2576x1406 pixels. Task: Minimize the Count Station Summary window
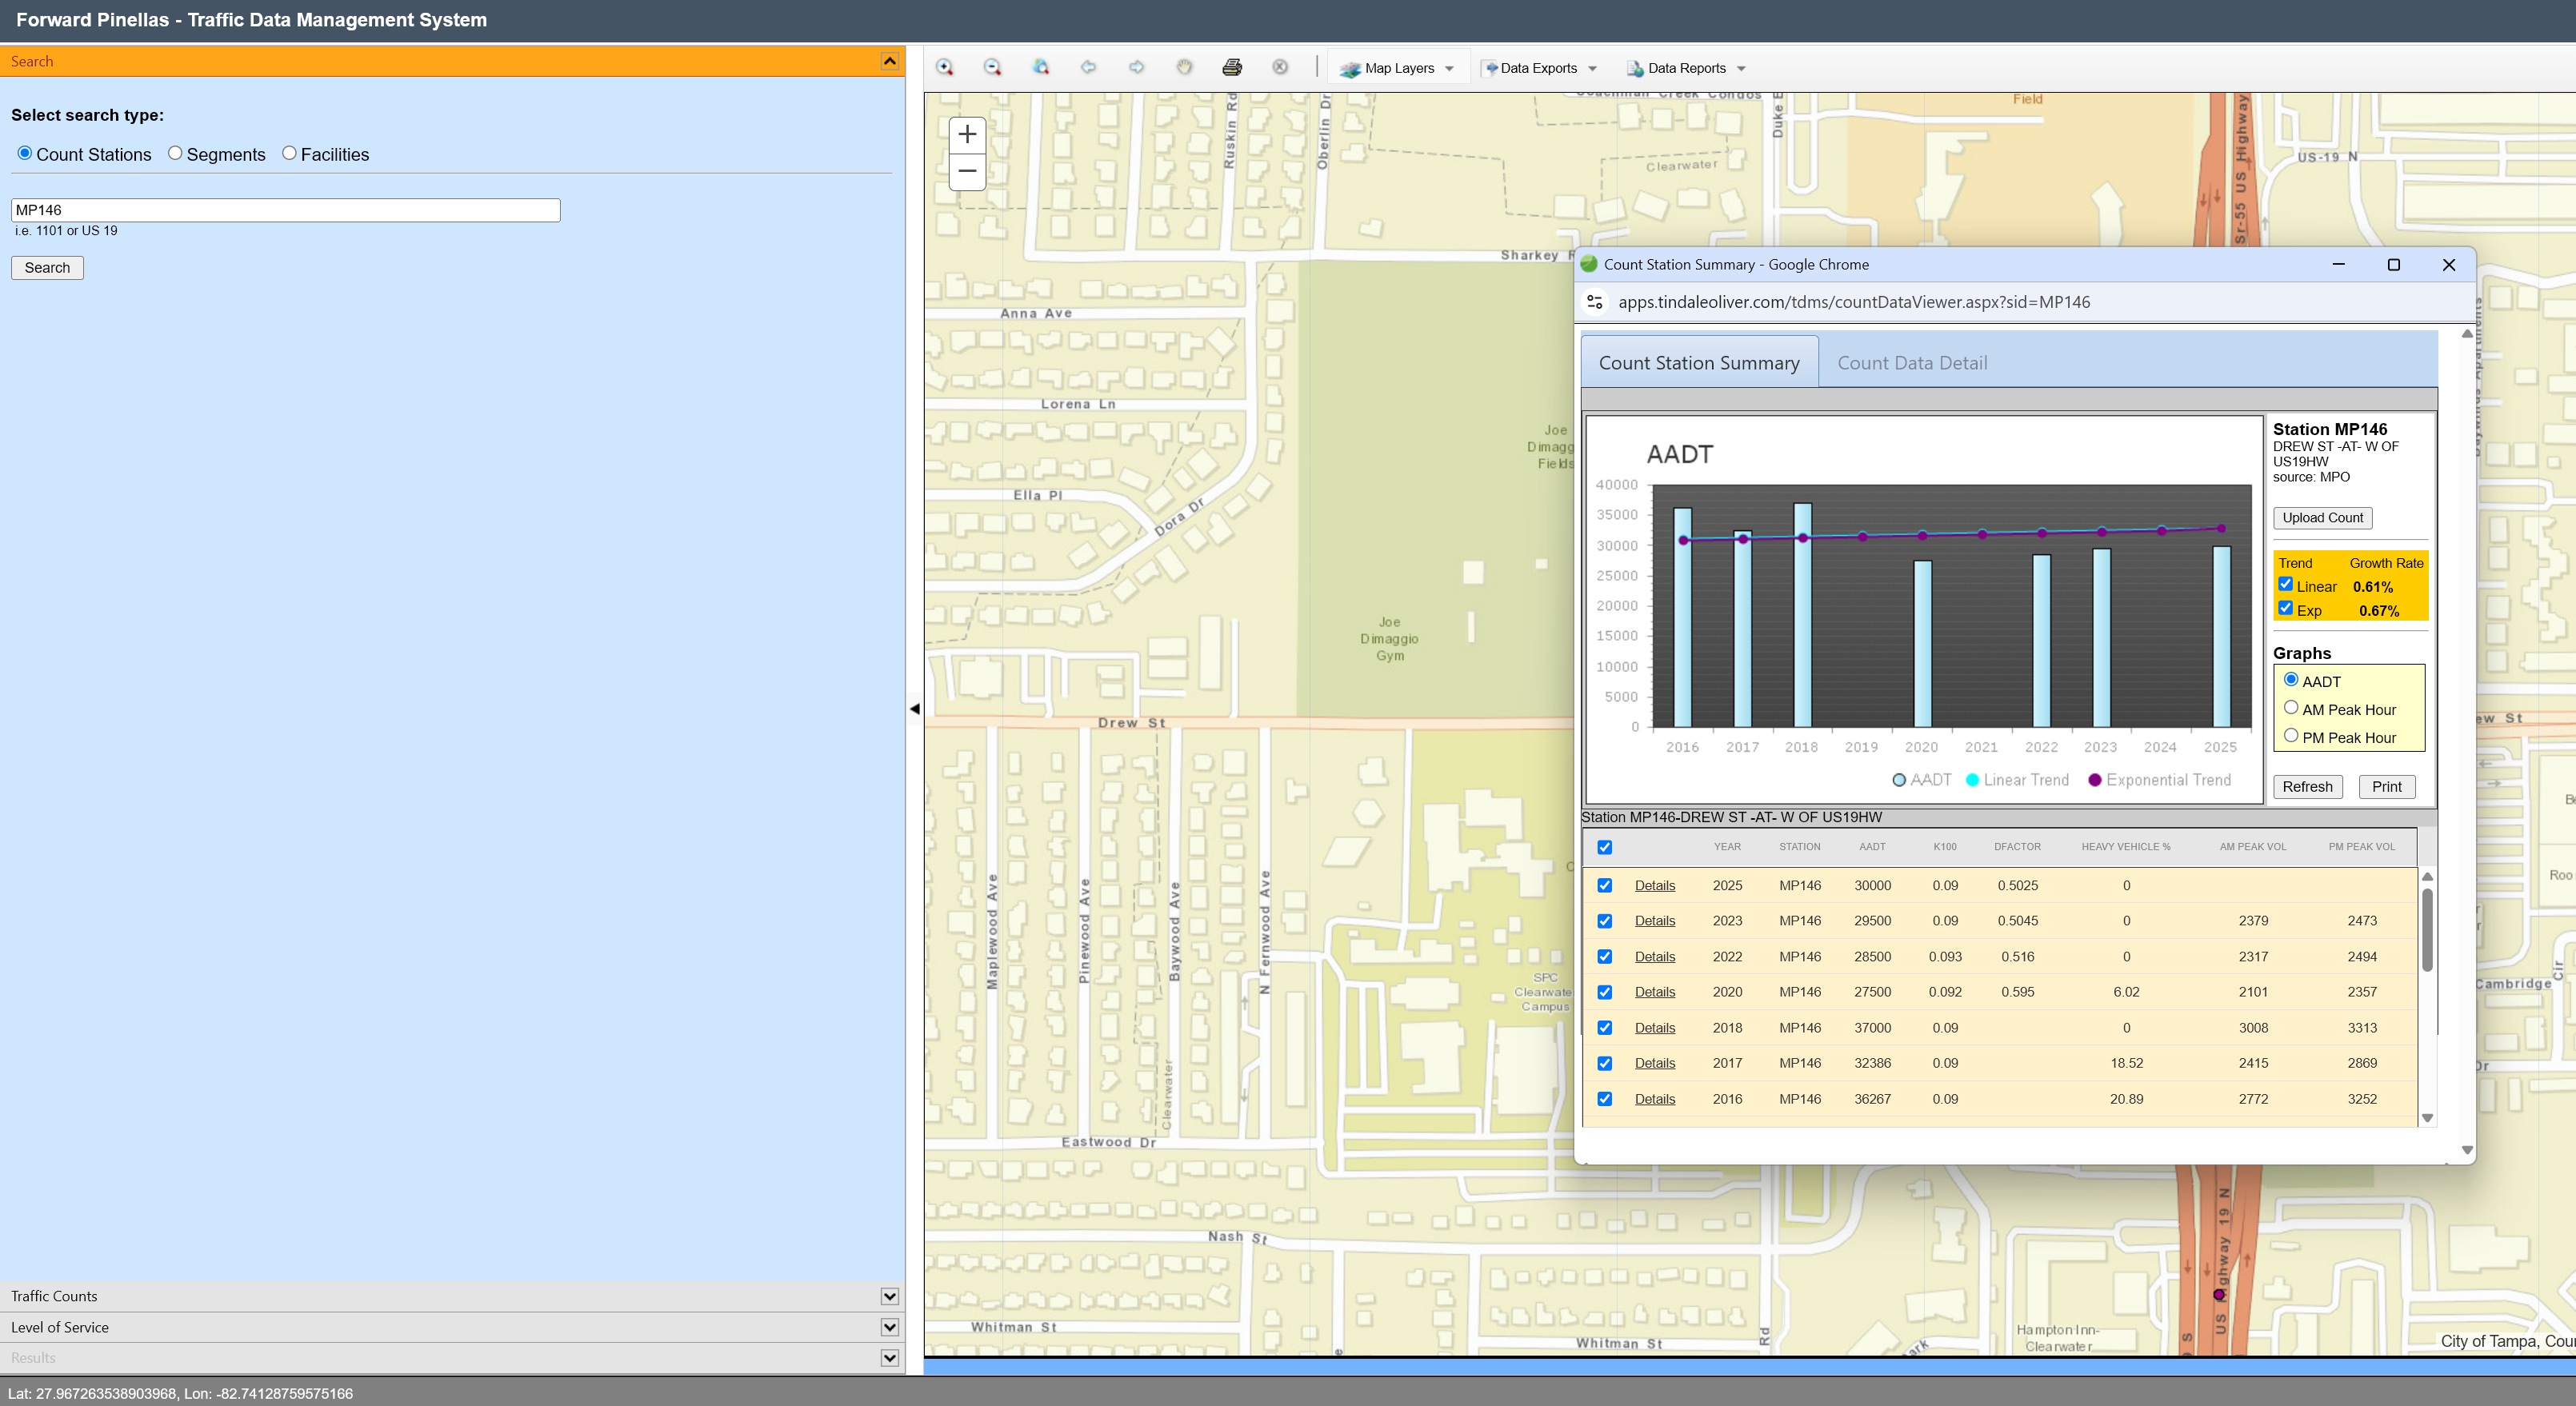click(2338, 264)
